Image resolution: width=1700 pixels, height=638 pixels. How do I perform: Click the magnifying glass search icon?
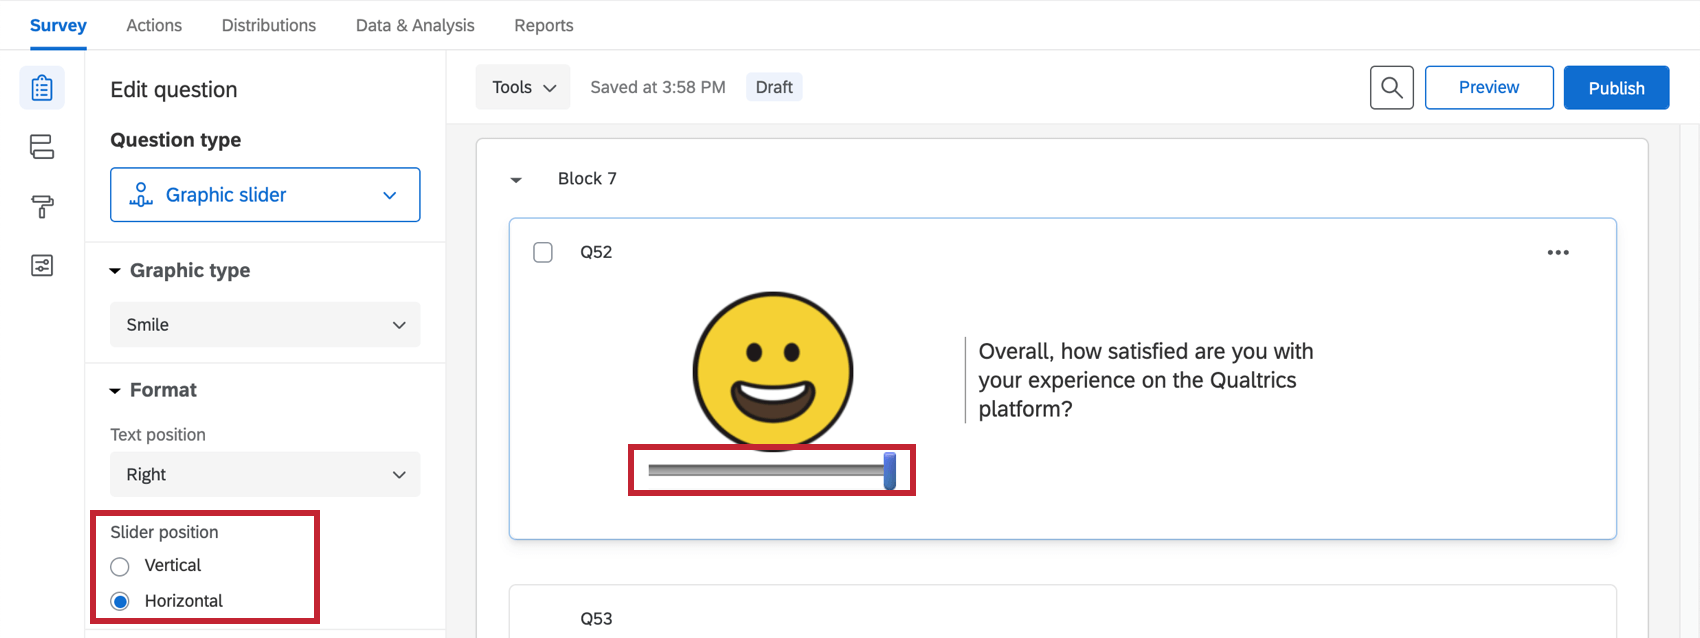coord(1391,88)
